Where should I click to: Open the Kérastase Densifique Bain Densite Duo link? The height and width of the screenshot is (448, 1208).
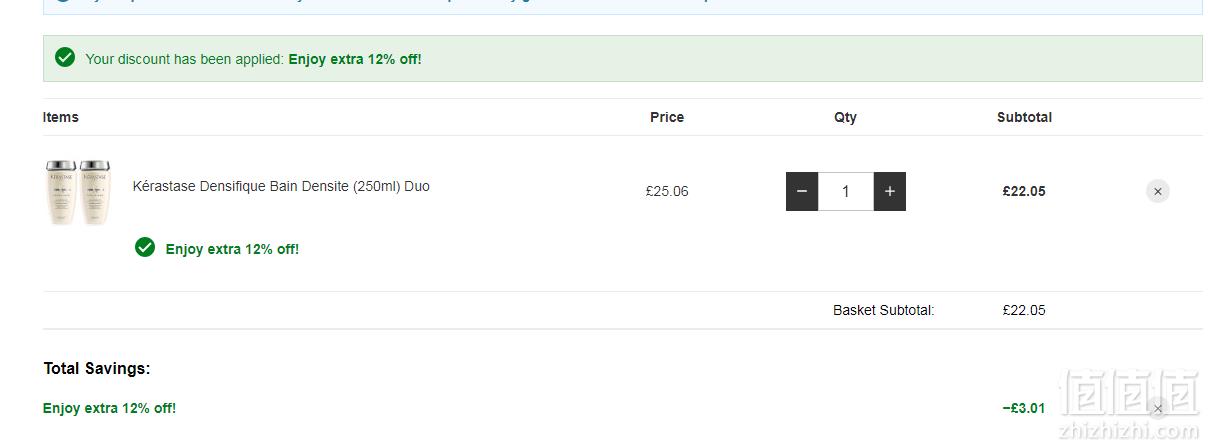point(281,186)
